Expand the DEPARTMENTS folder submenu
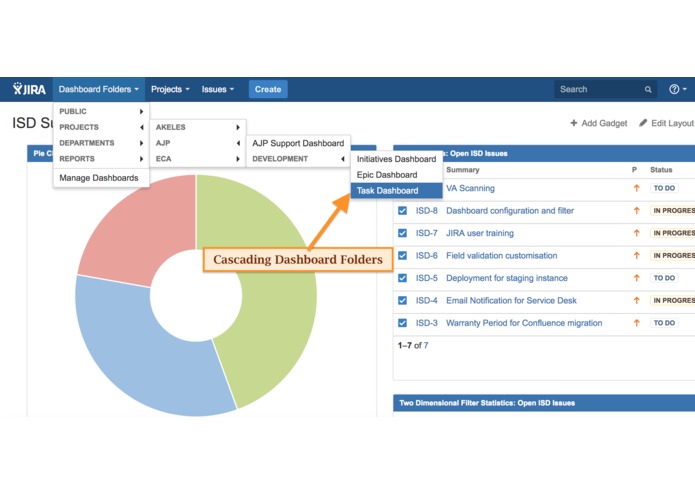The image size is (695, 494). point(101,143)
